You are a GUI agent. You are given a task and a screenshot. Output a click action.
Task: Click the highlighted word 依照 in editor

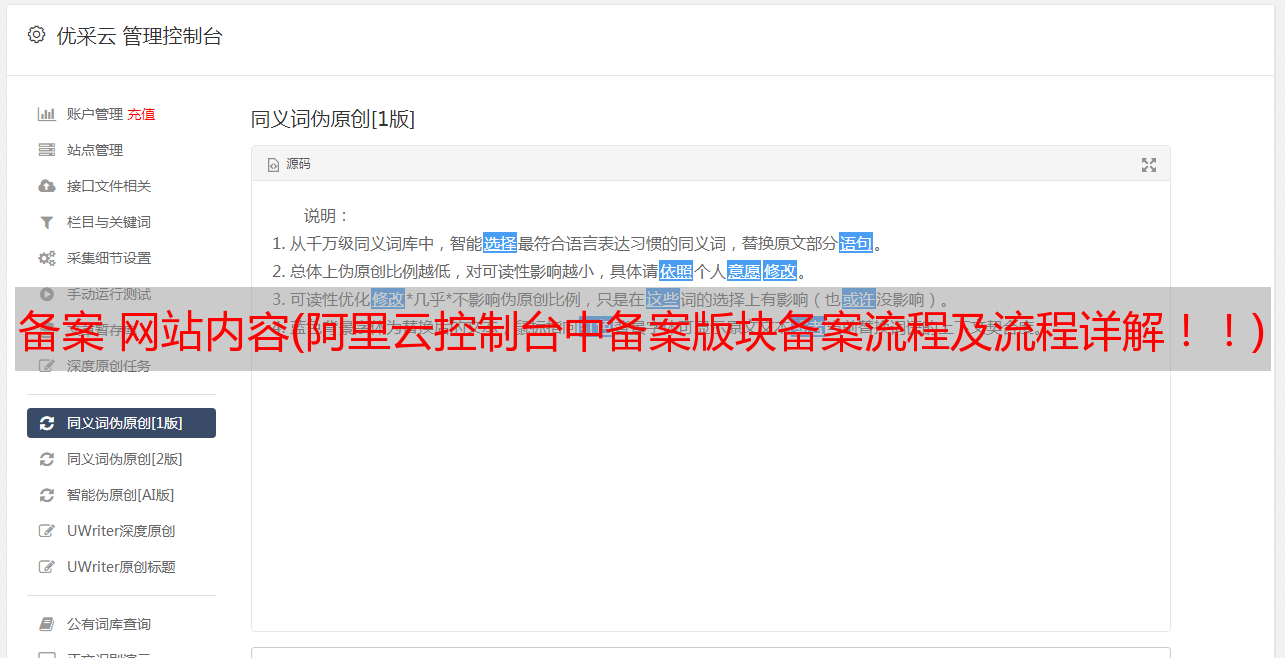[x=676, y=271]
